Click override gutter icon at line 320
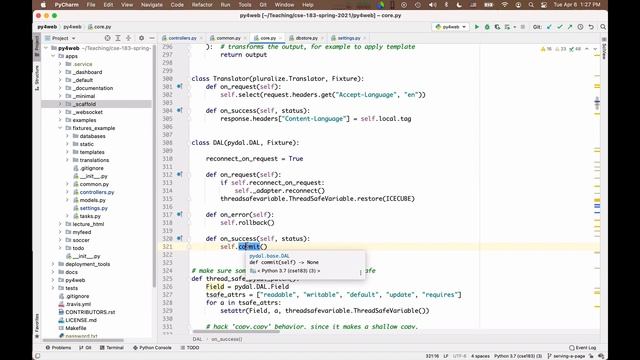Viewport: 640px width, 360px height. [x=179, y=238]
